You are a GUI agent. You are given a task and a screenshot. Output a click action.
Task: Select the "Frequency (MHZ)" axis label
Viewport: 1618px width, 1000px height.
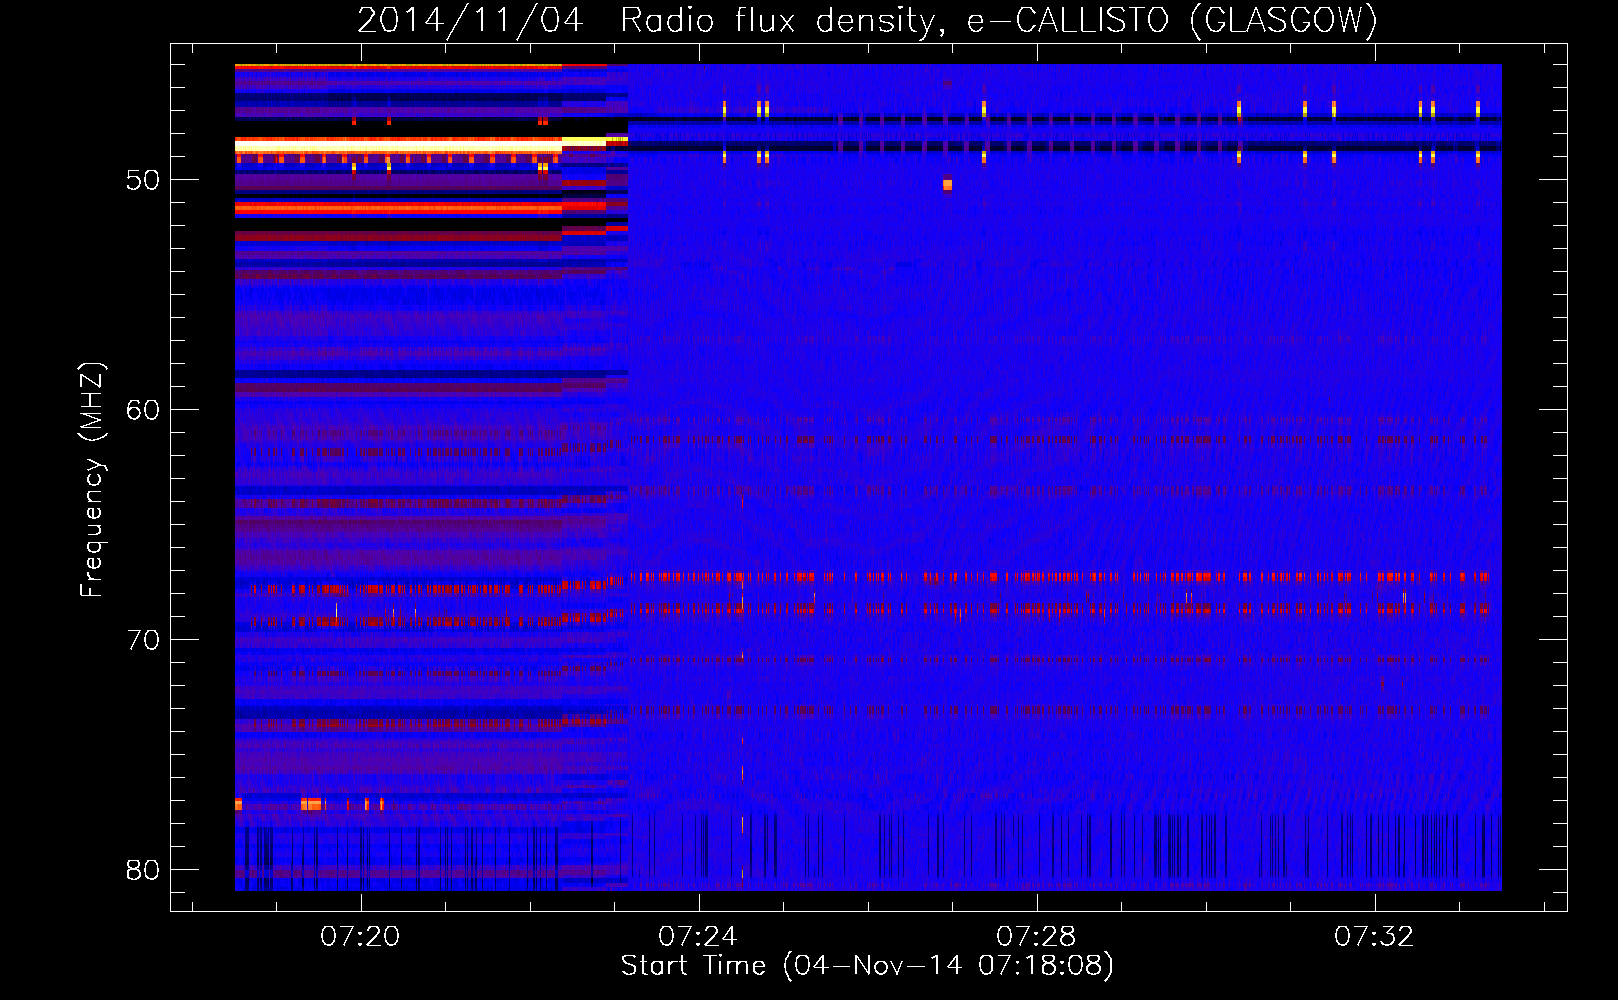pos(92,480)
